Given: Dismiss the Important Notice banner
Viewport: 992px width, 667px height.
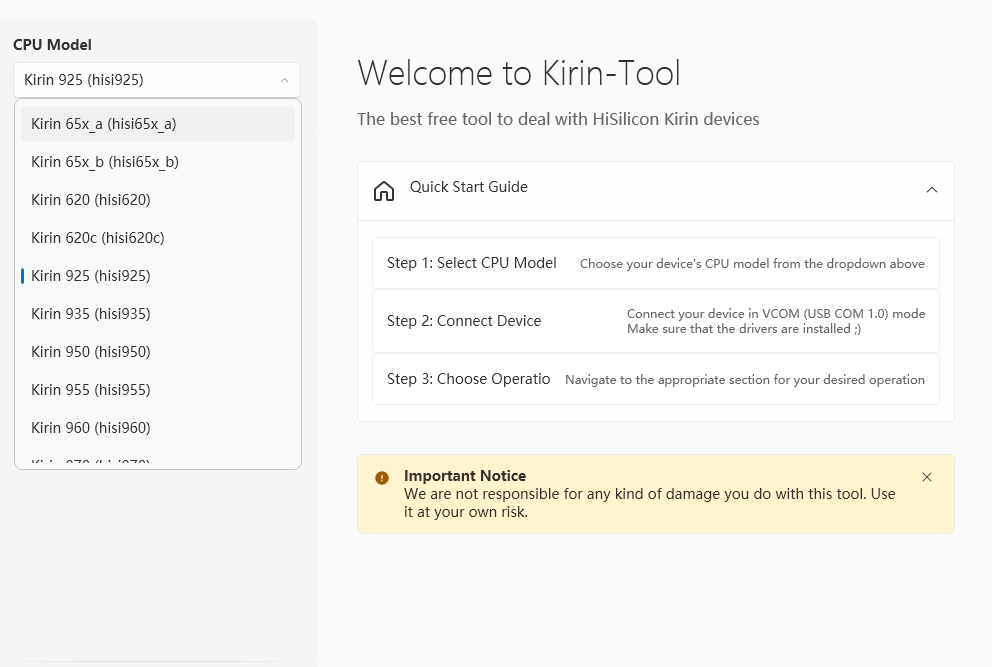Looking at the screenshot, I should point(927,477).
